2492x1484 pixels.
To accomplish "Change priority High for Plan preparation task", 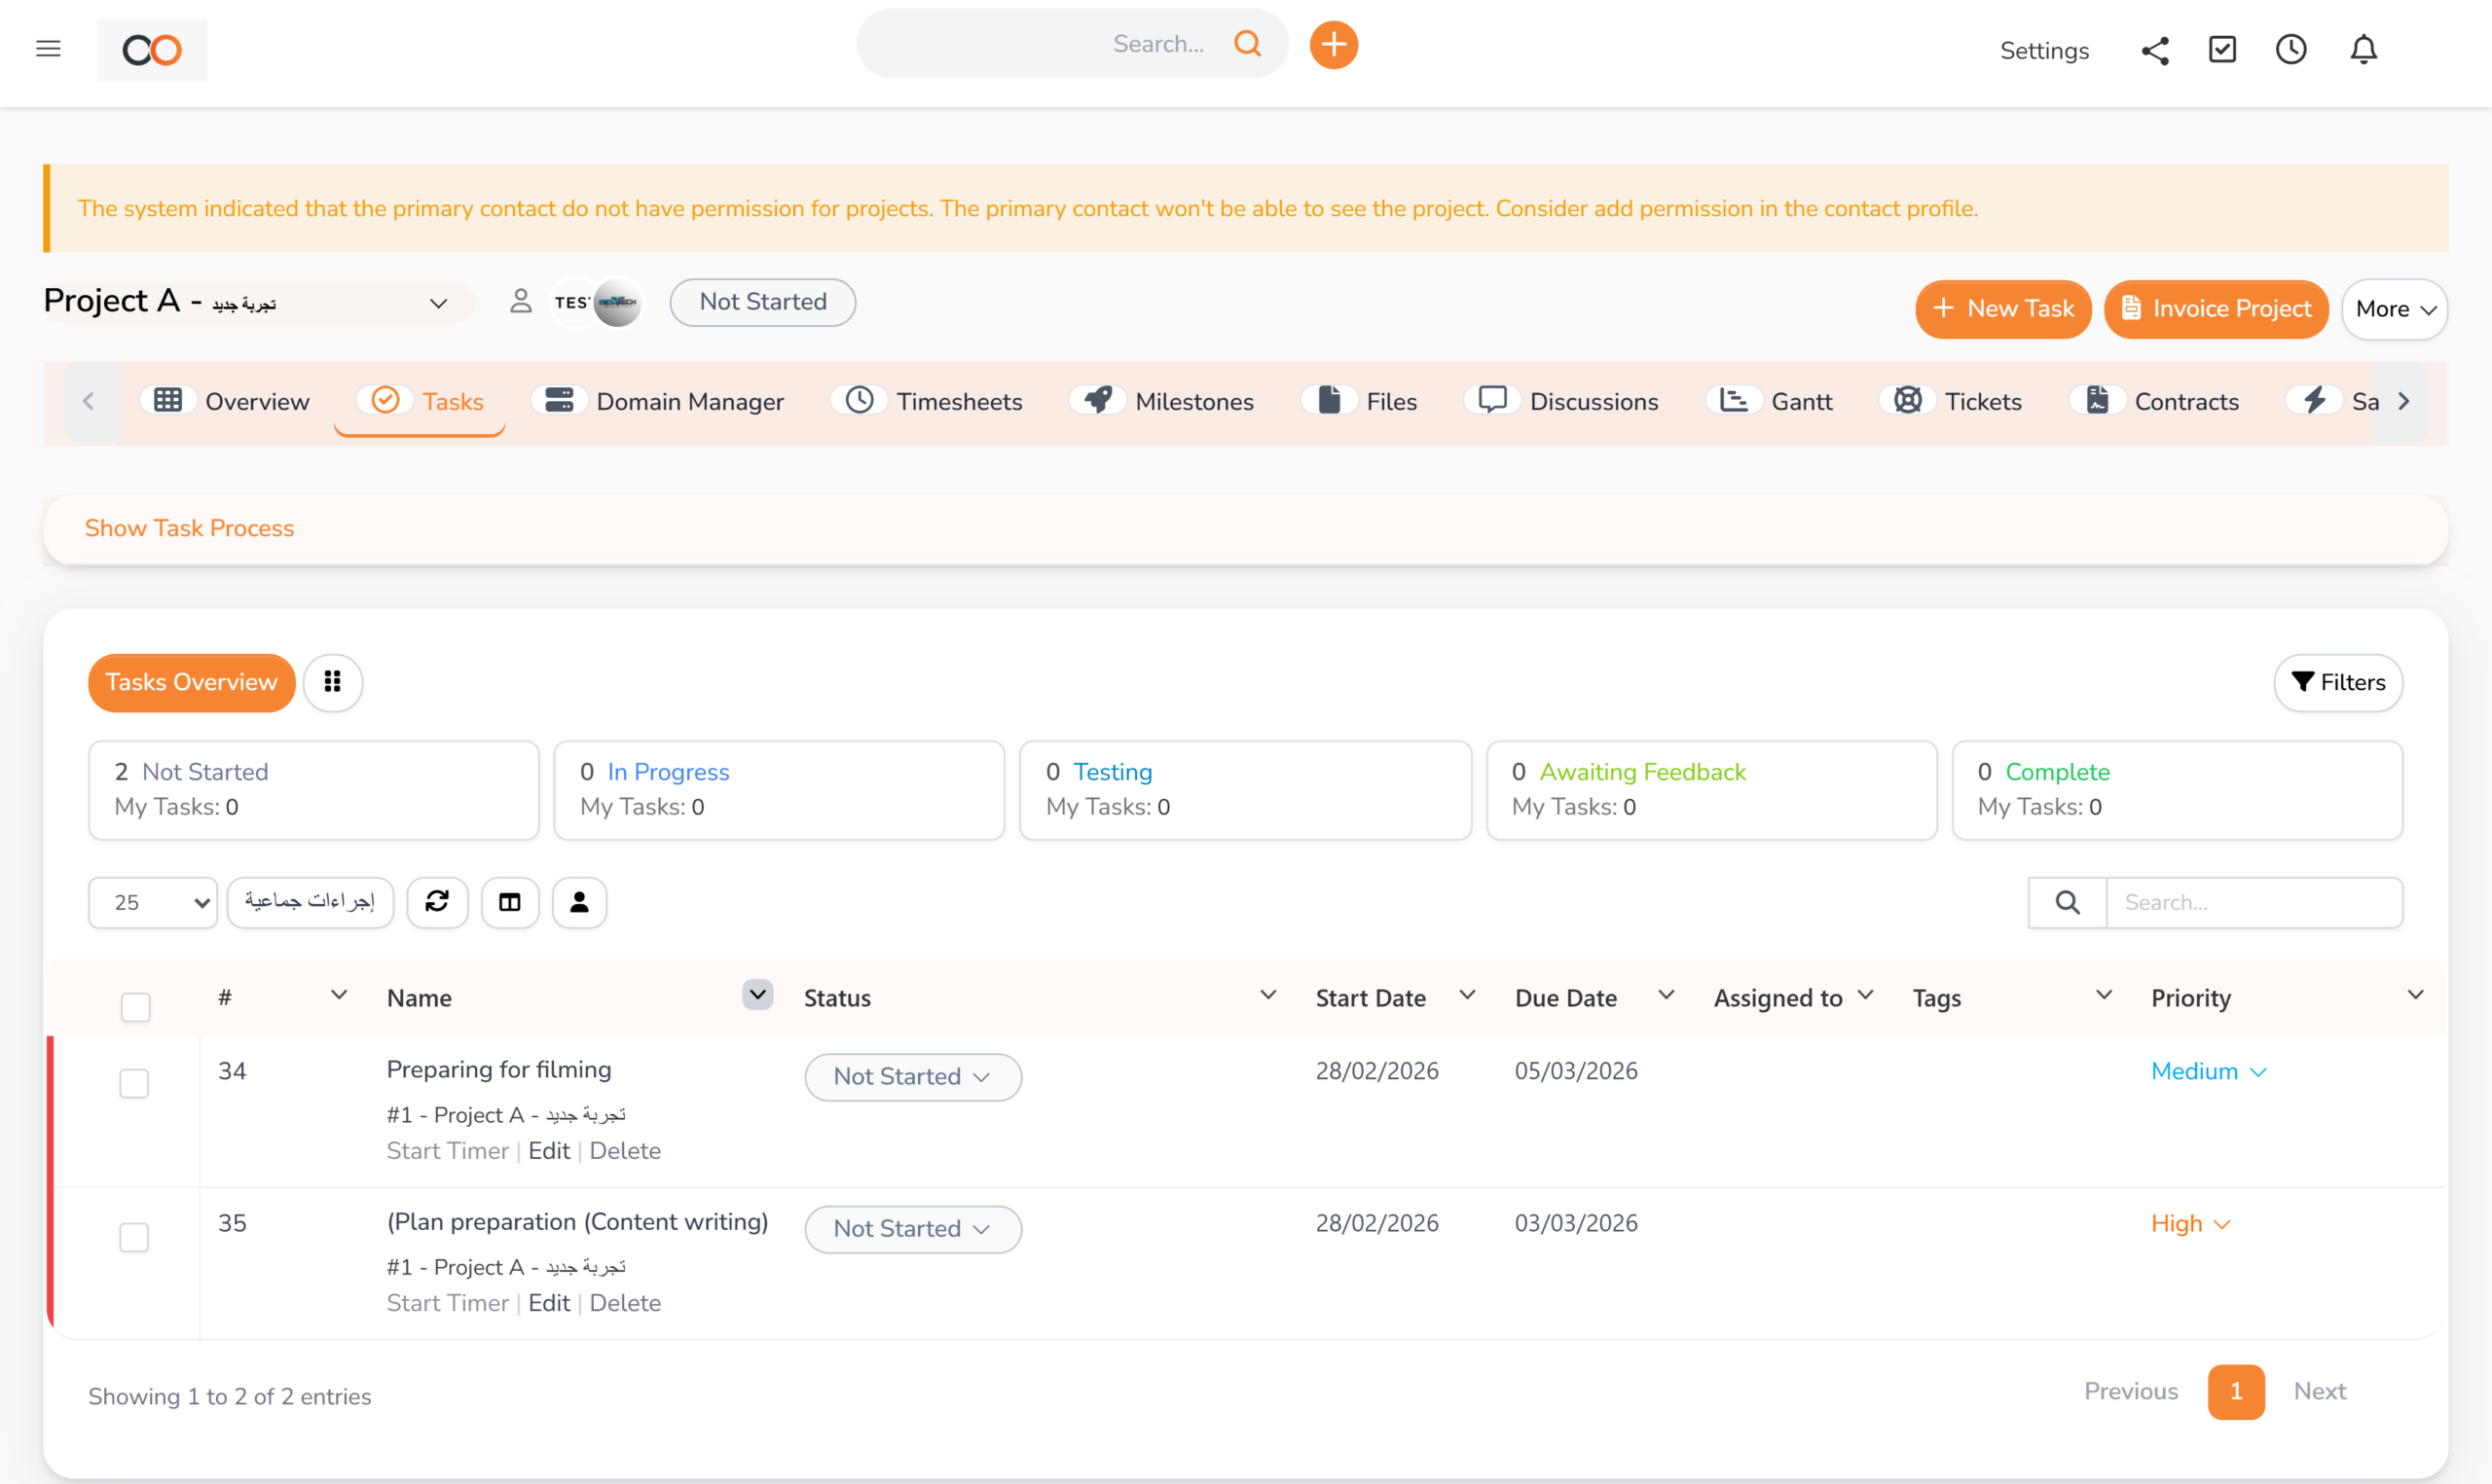I will pyautogui.click(x=2190, y=1223).
